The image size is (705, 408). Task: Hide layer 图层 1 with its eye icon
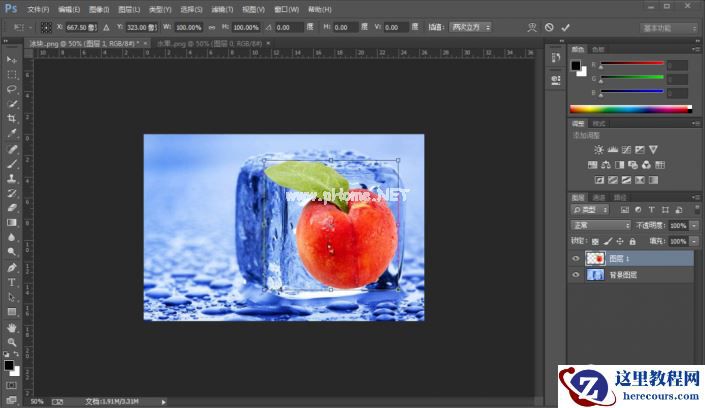pos(576,259)
